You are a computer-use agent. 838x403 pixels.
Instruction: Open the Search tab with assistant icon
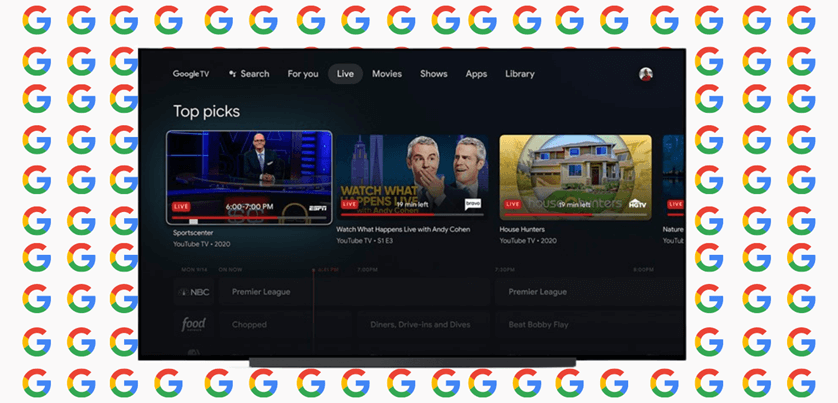click(249, 74)
